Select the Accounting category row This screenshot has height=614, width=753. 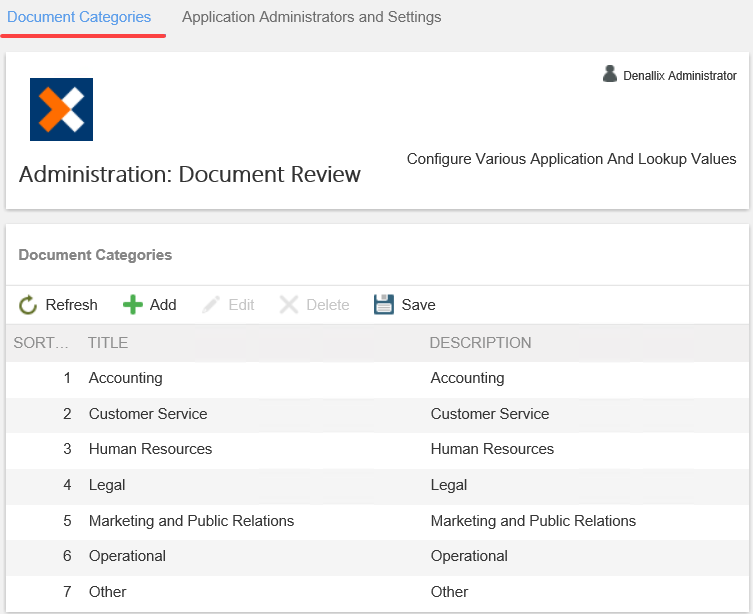[125, 378]
